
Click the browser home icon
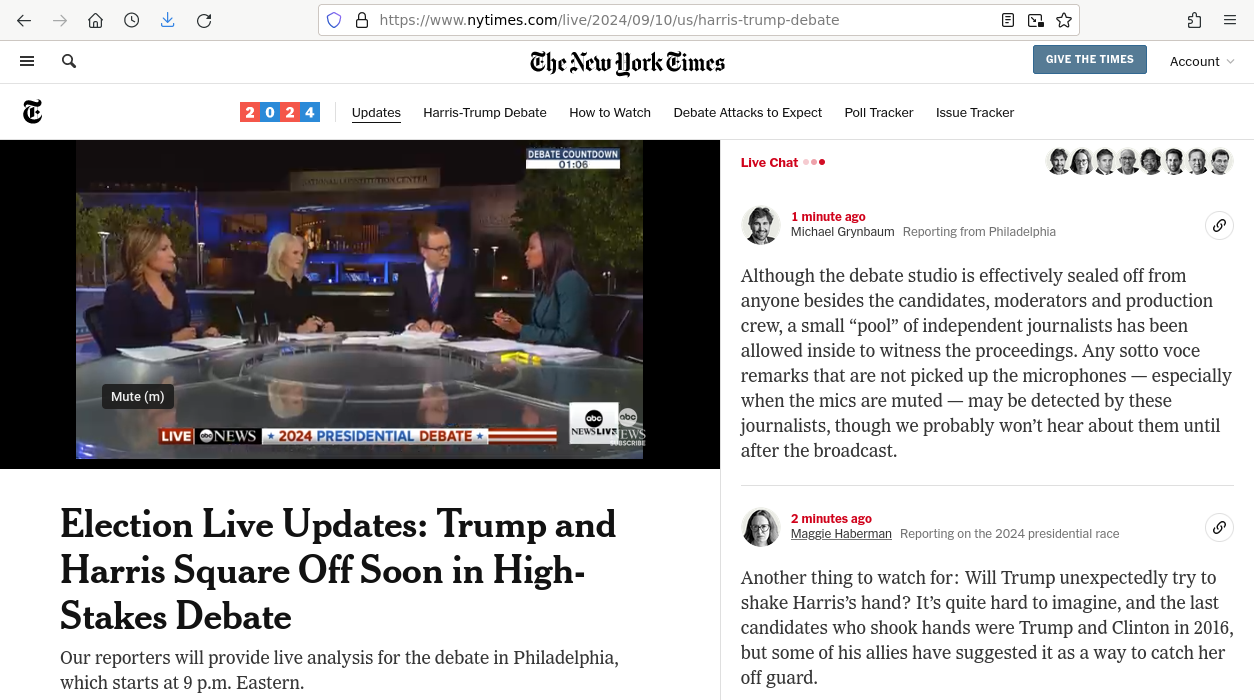95,20
